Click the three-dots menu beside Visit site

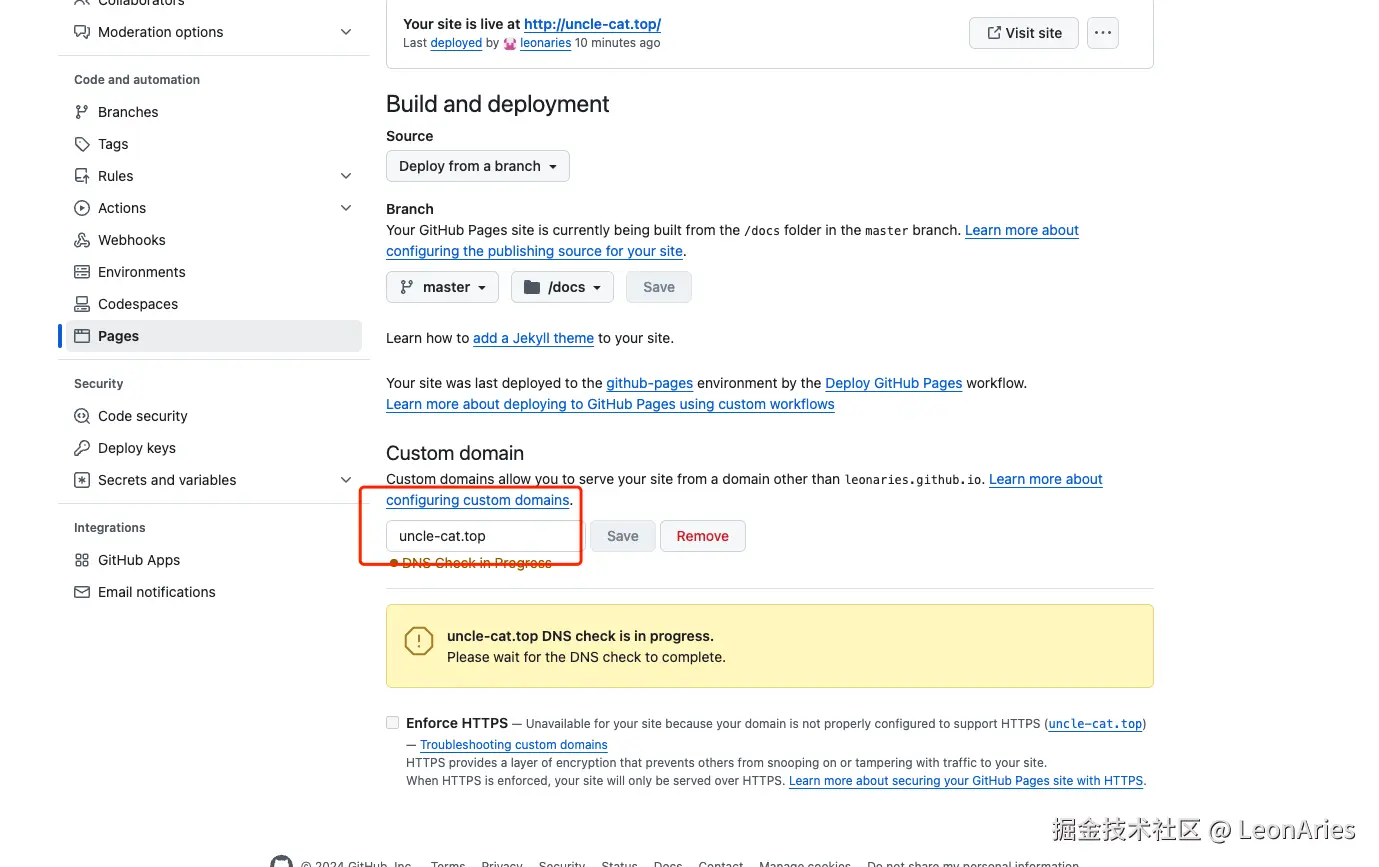1102,33
